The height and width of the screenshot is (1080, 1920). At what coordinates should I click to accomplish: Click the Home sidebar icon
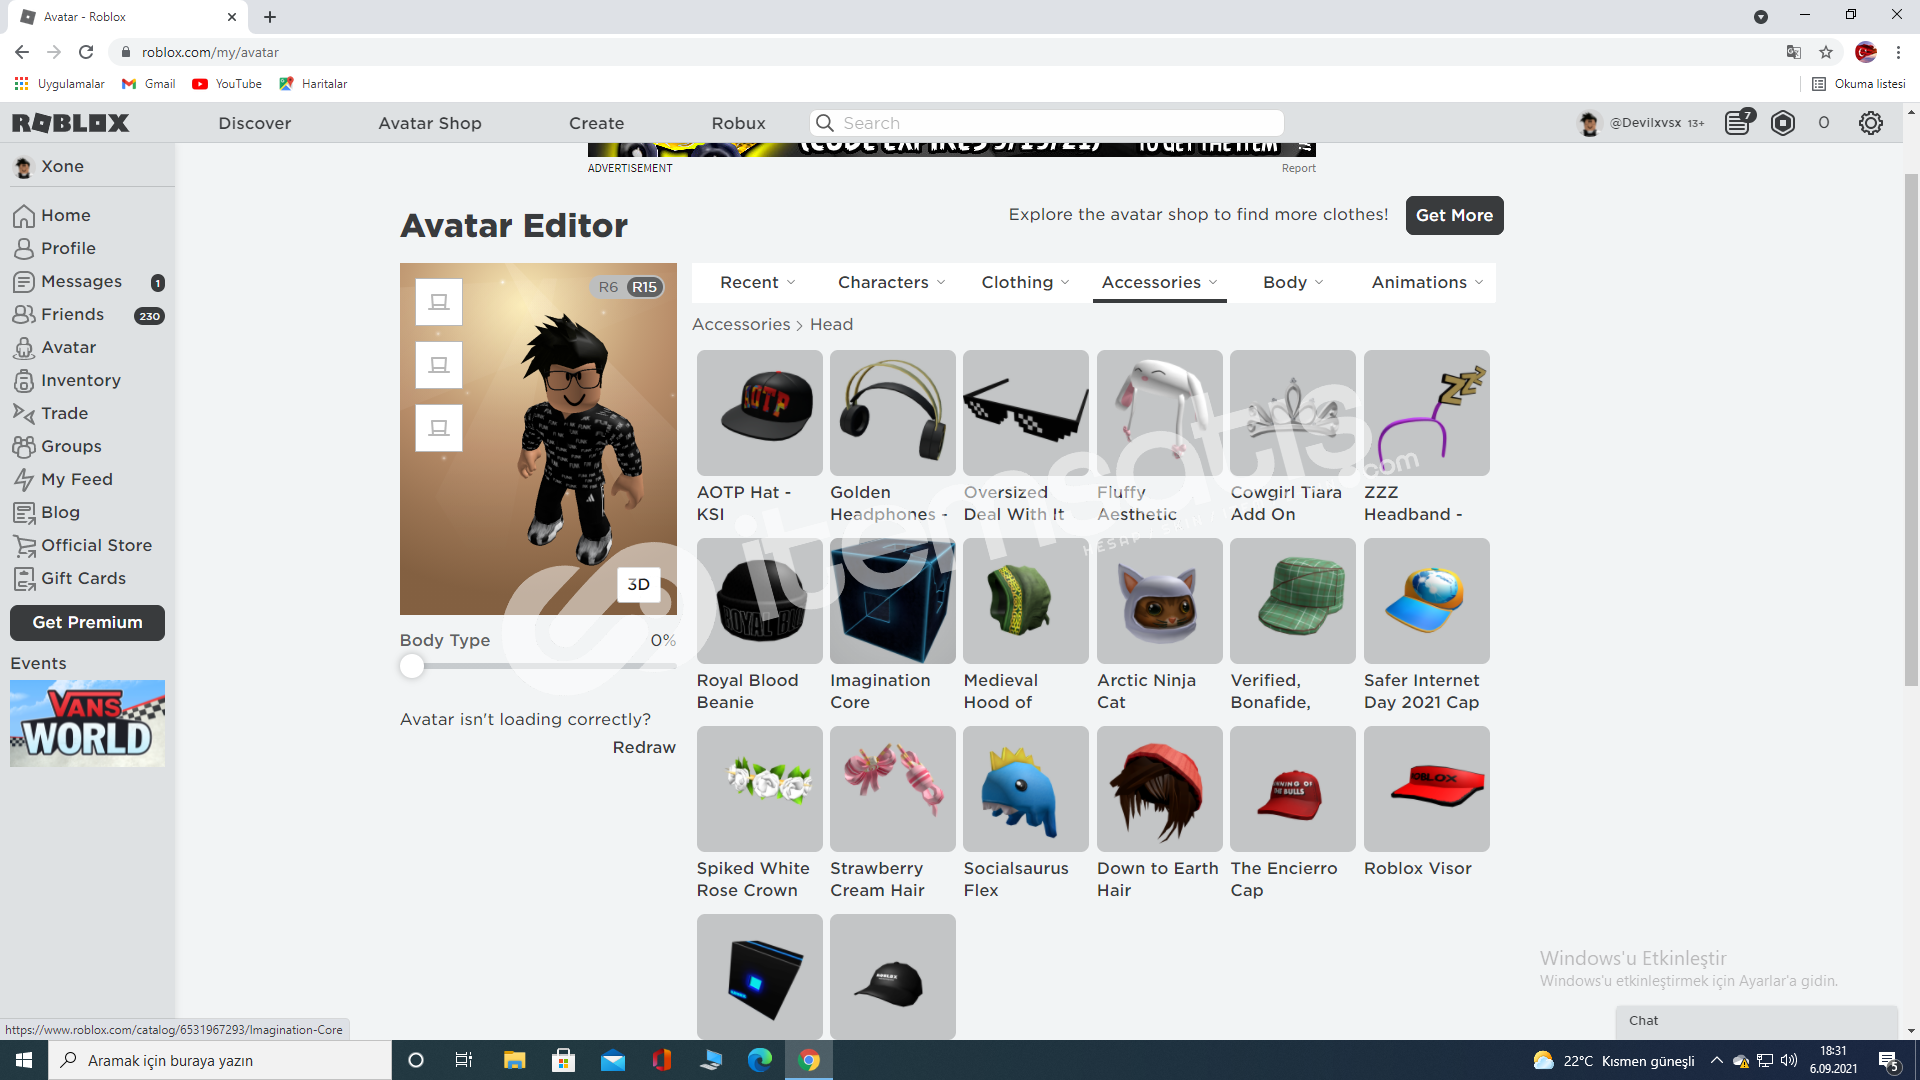24,216
